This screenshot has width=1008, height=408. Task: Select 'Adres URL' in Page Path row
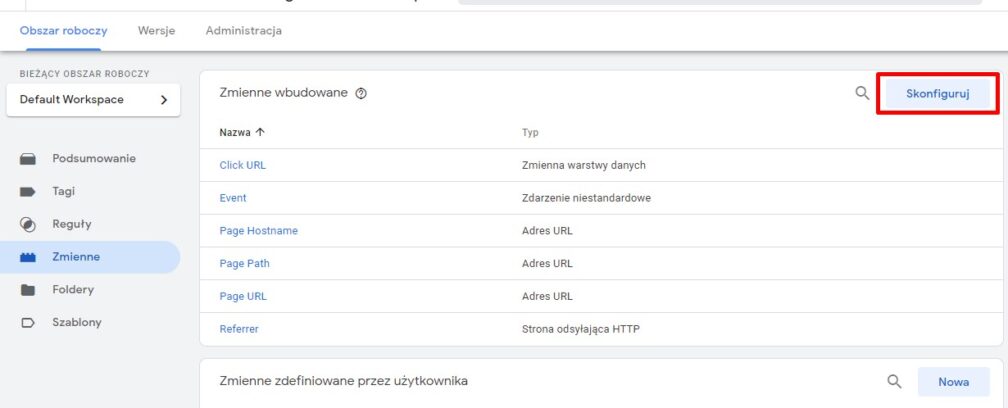[x=547, y=263]
